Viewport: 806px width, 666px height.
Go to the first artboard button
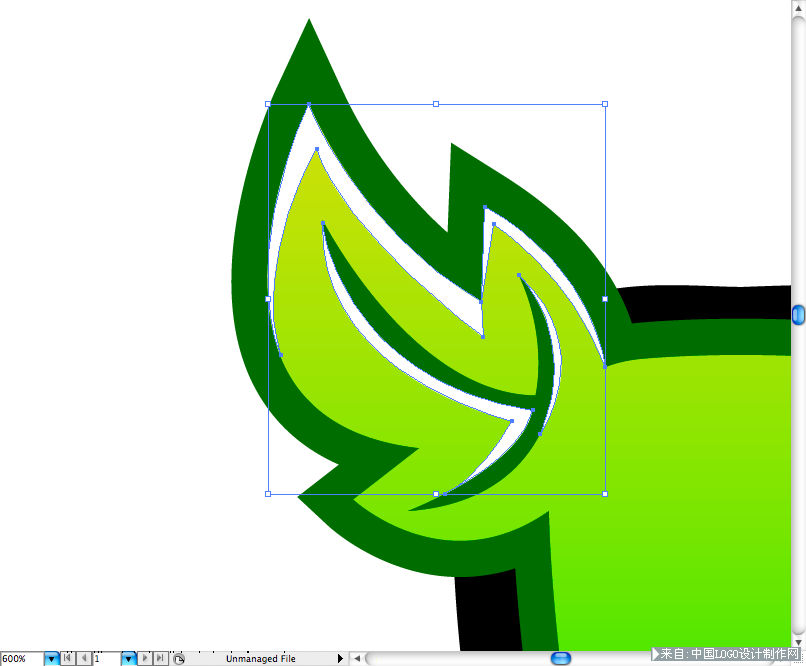(68, 658)
